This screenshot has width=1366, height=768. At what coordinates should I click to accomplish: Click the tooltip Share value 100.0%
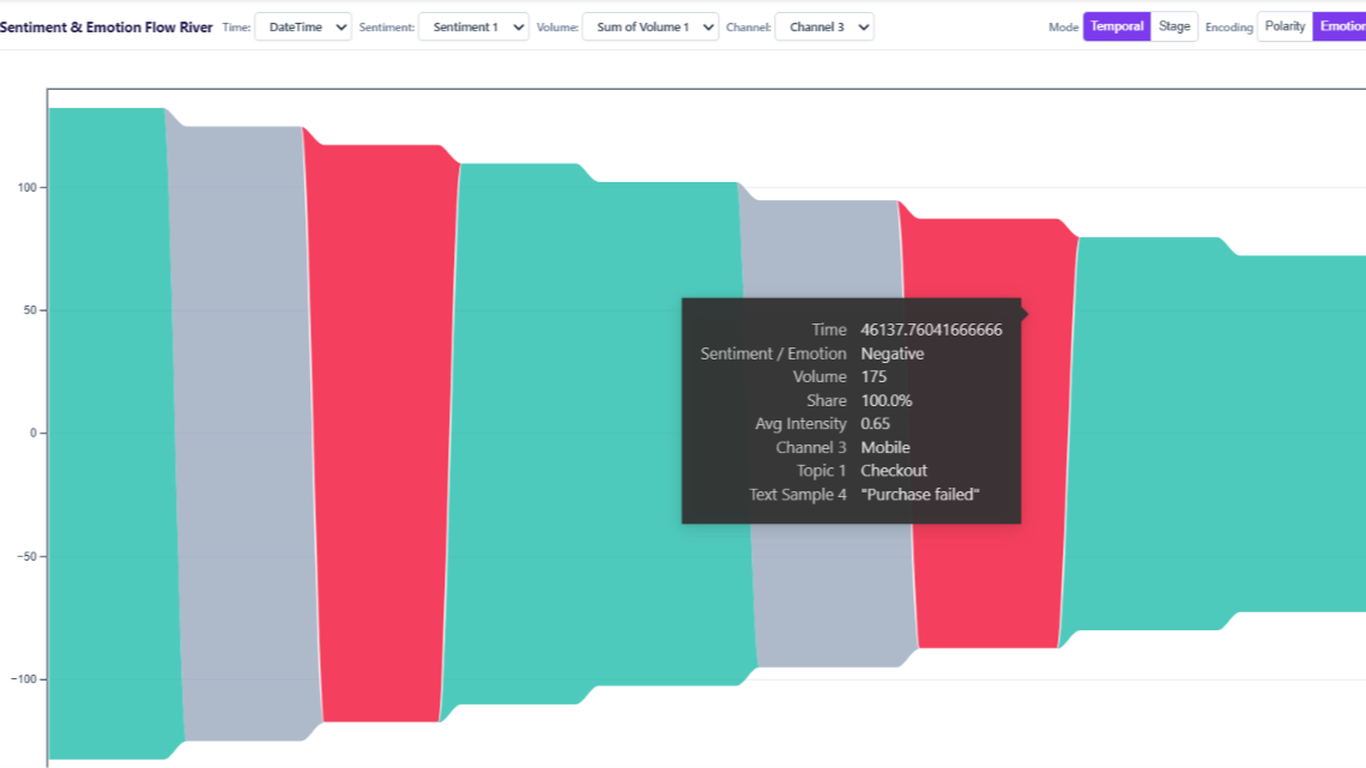point(886,400)
